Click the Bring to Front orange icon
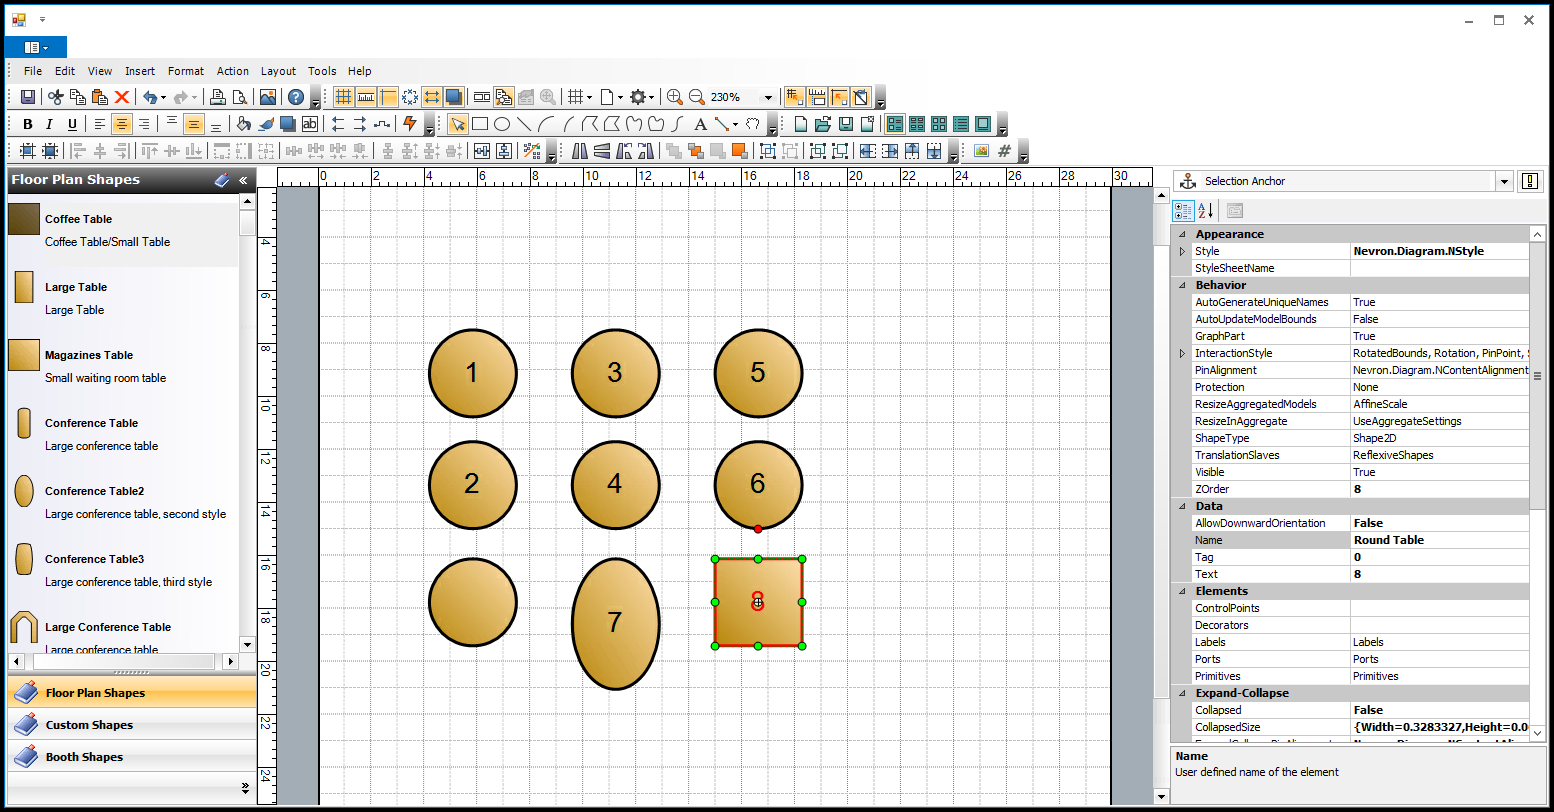Screen dimensions: 1554x812 739,151
